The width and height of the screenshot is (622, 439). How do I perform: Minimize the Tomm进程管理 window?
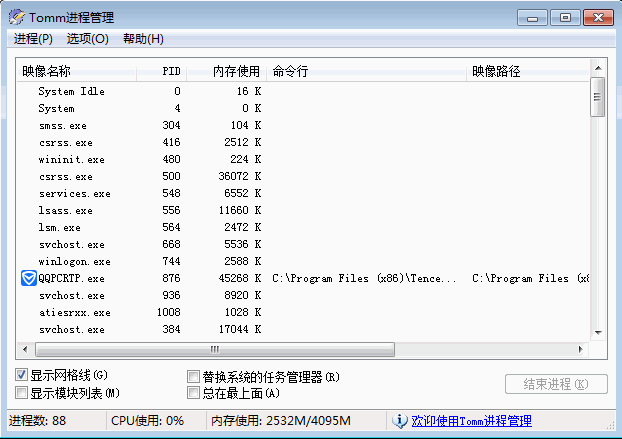tap(532, 18)
